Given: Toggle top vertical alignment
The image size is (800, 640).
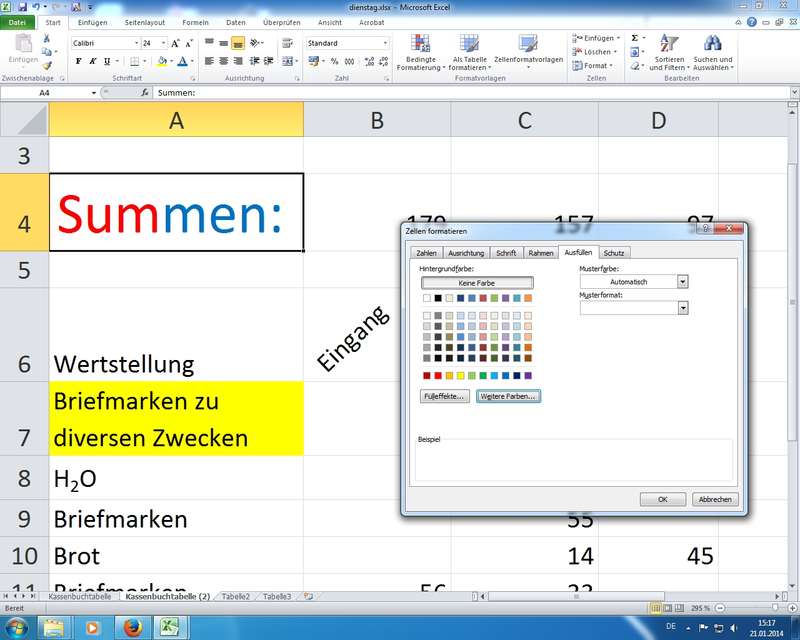Looking at the screenshot, I should 209,43.
